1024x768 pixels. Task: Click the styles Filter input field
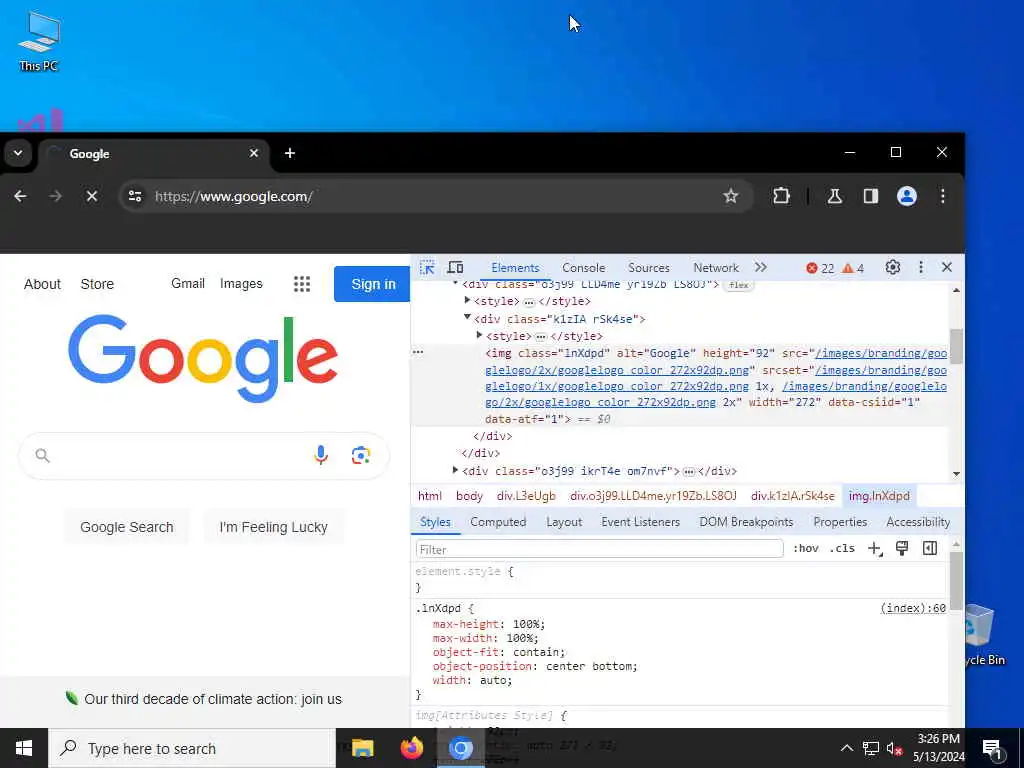600,549
